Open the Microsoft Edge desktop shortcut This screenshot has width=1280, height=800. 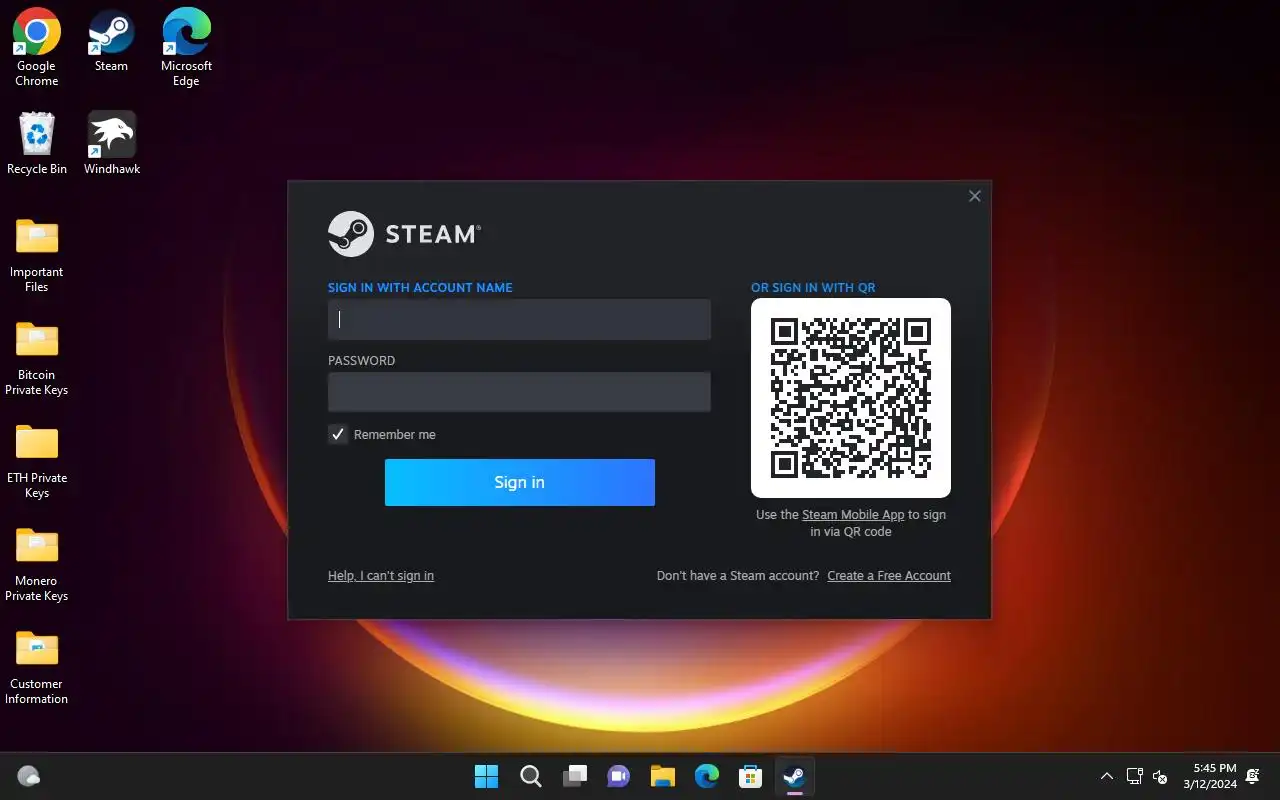click(186, 47)
